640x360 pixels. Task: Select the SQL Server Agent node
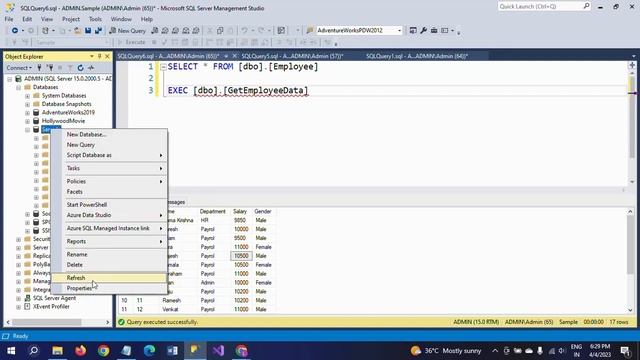point(54,298)
